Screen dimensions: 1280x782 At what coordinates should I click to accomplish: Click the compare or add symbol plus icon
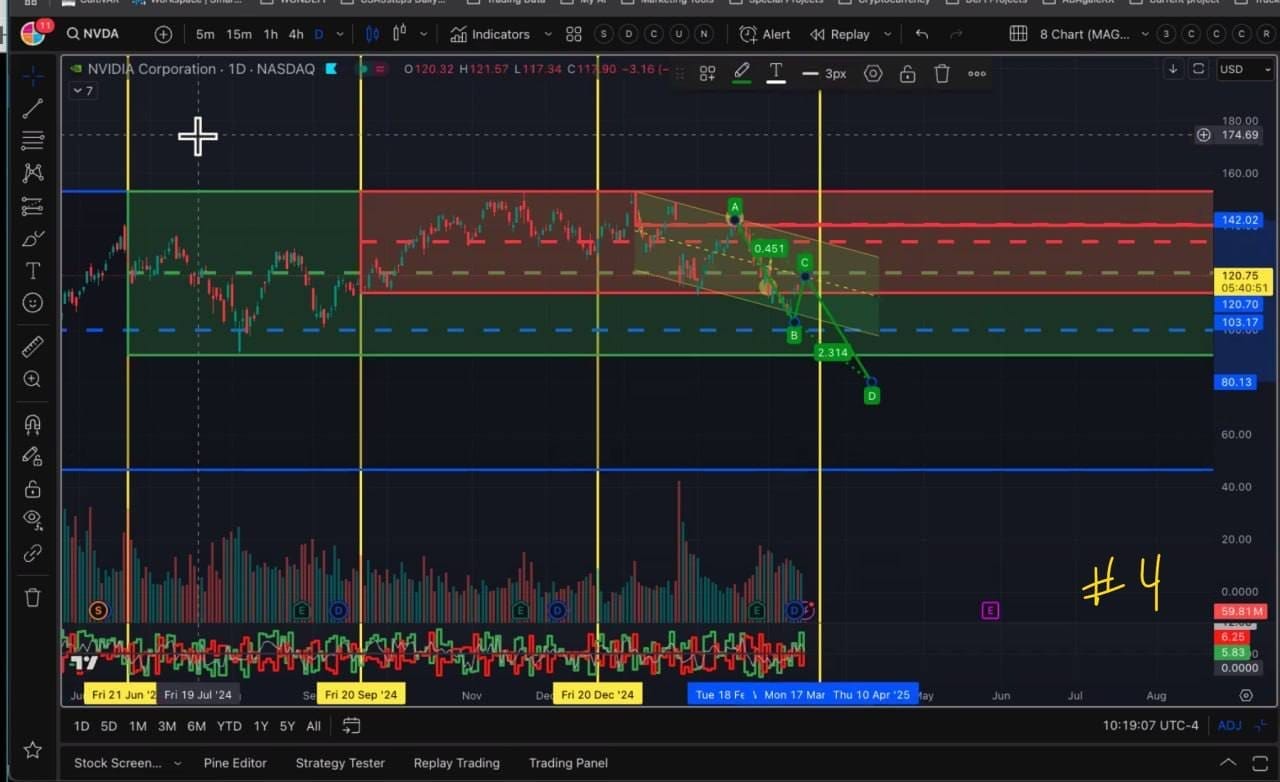click(x=163, y=34)
